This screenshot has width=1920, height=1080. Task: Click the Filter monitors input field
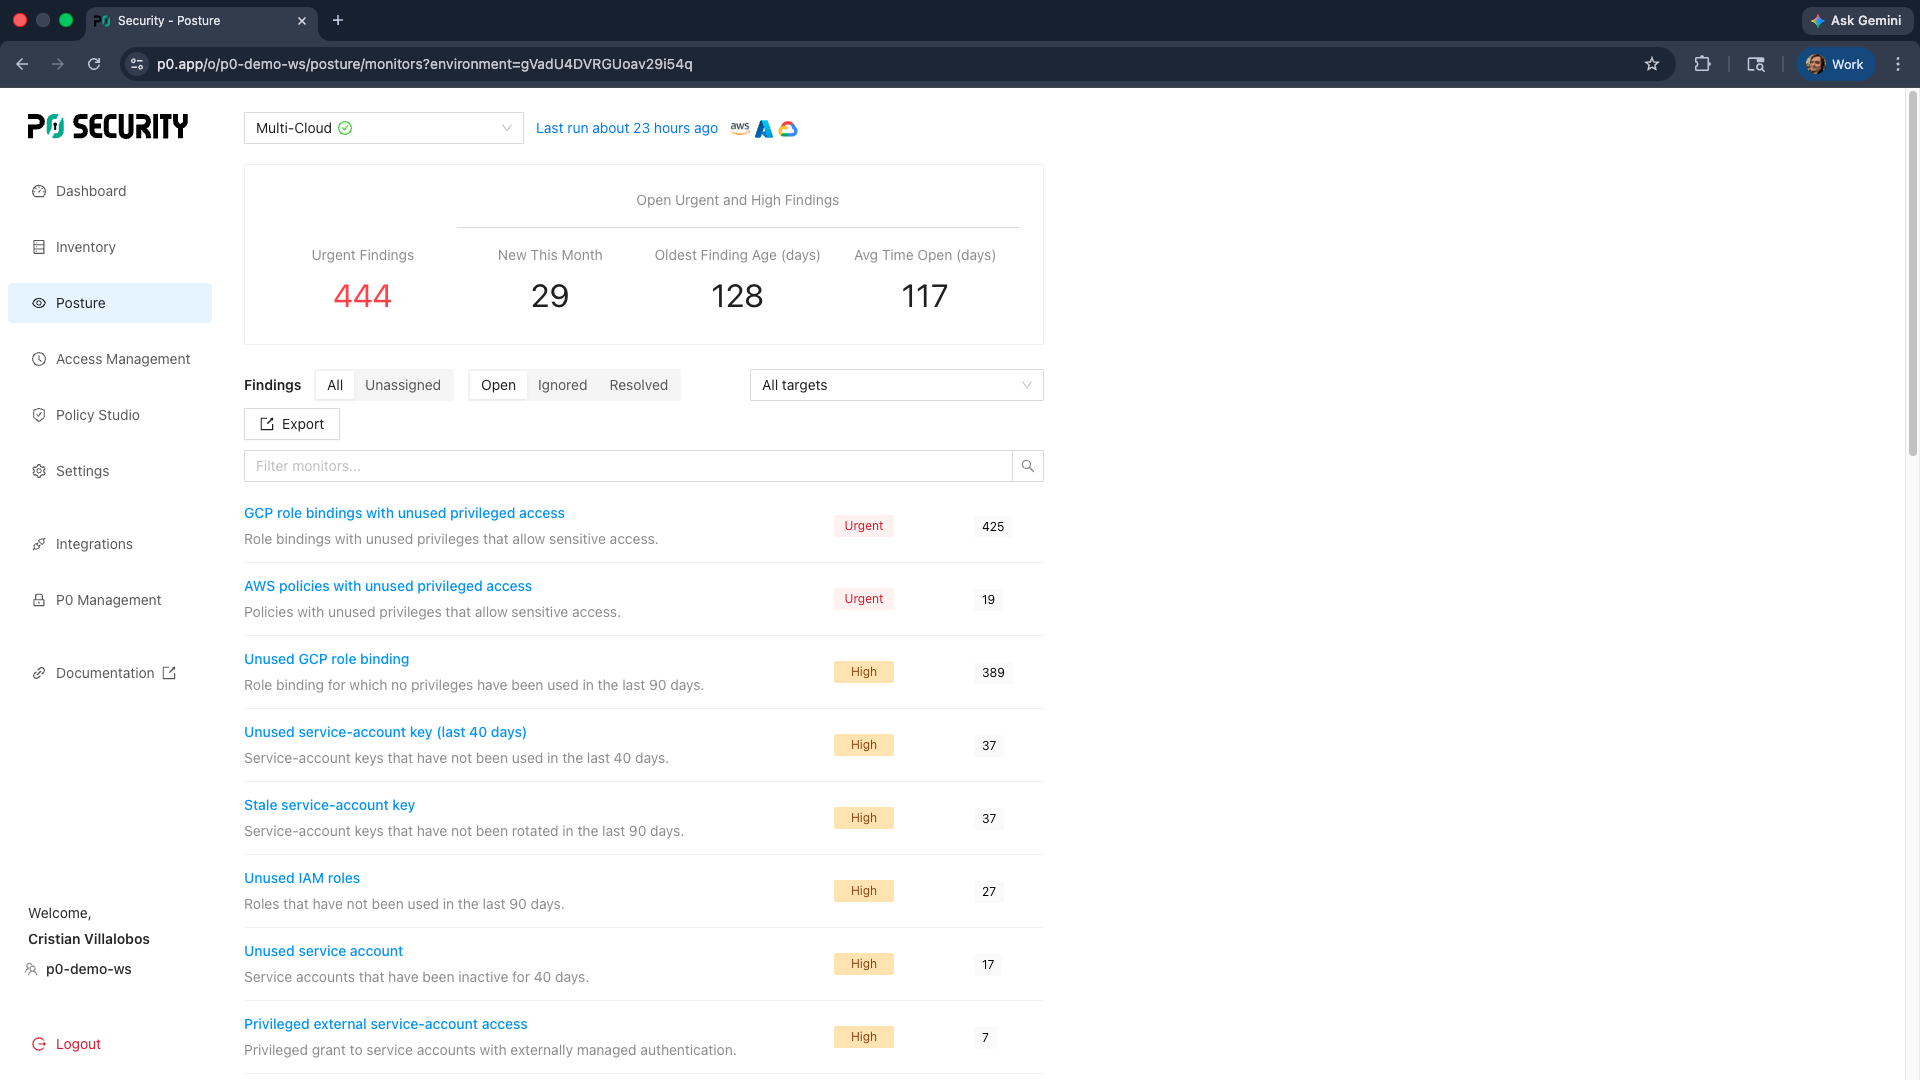tap(627, 466)
